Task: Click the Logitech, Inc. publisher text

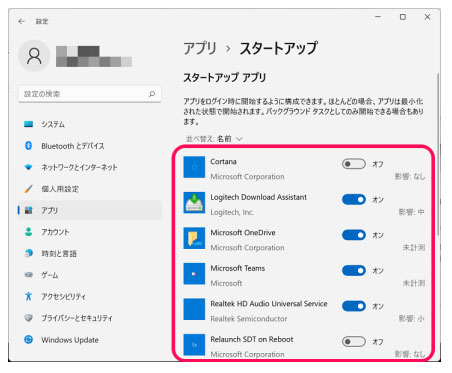Action: (x=232, y=212)
